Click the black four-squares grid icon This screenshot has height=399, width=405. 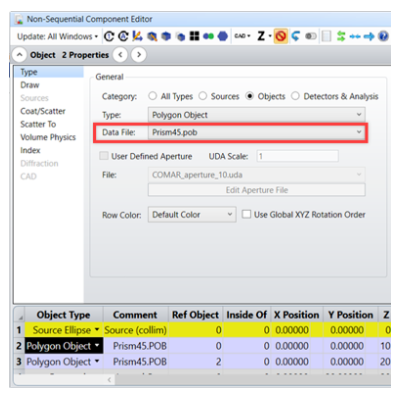(x=194, y=36)
